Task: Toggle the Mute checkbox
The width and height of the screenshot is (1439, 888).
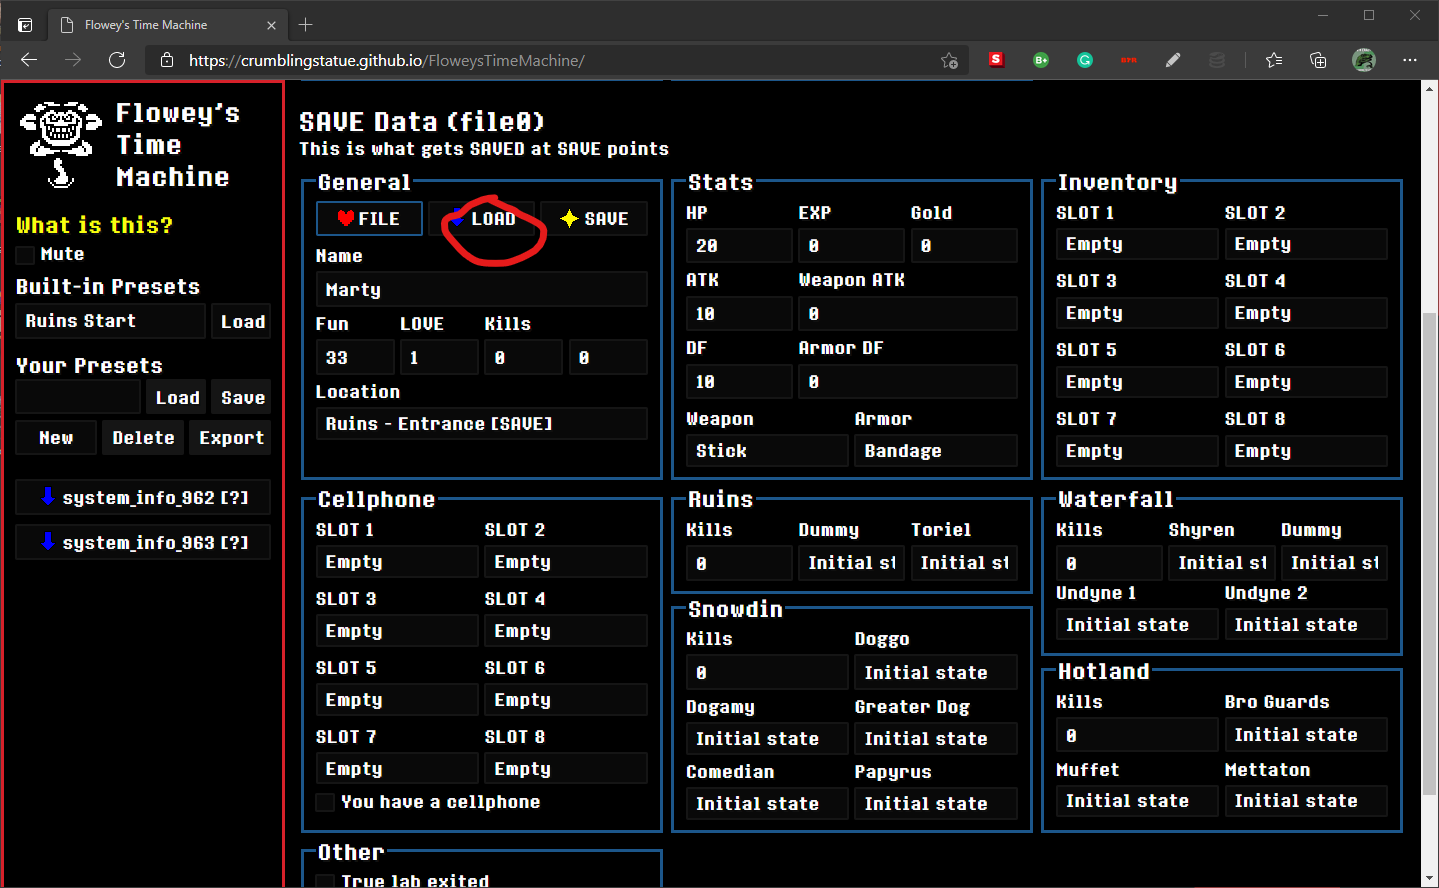Action: (x=26, y=255)
